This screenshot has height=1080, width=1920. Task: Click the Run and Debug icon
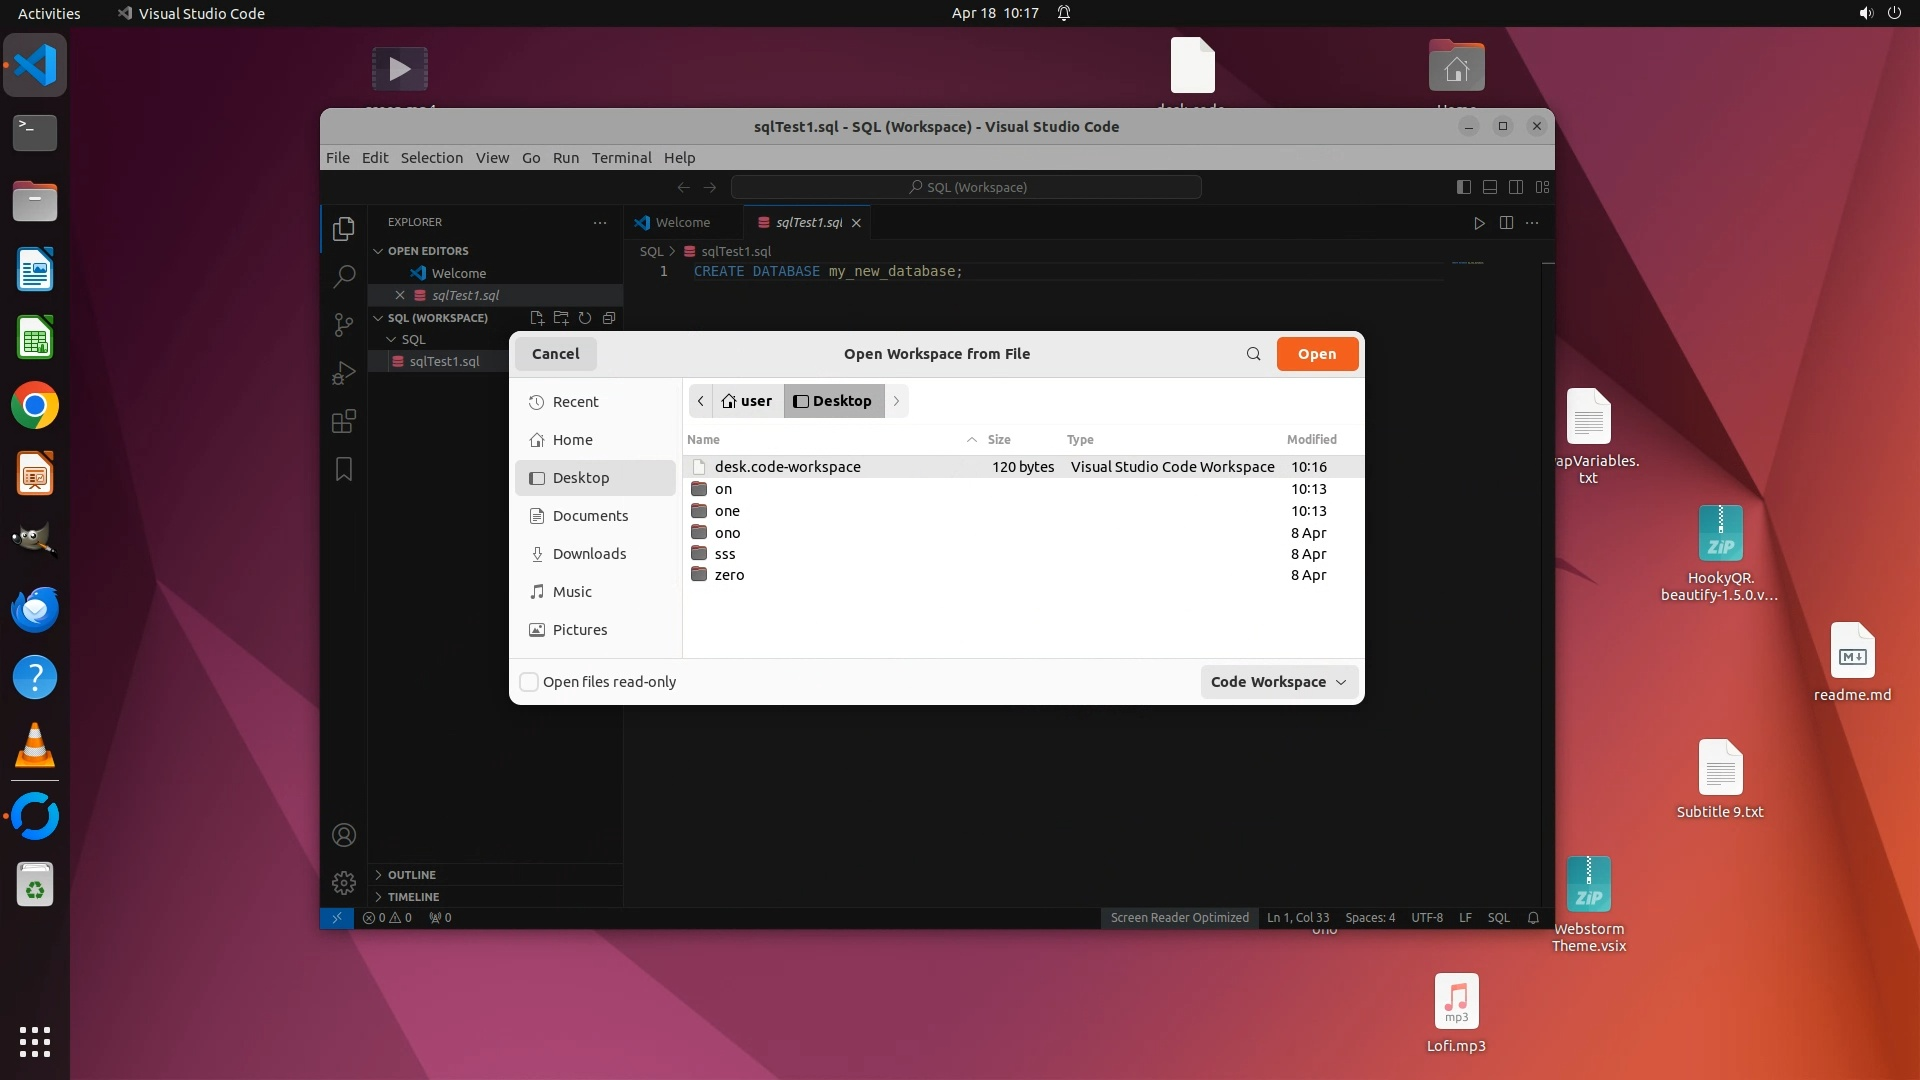click(343, 373)
